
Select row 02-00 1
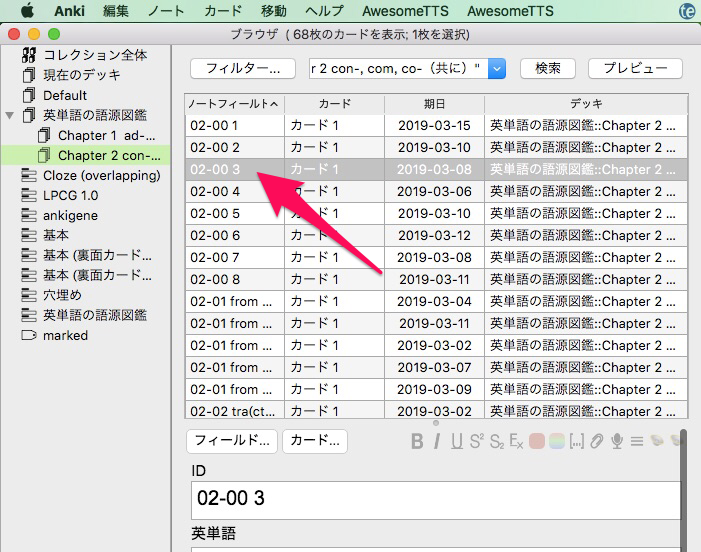coord(436,126)
